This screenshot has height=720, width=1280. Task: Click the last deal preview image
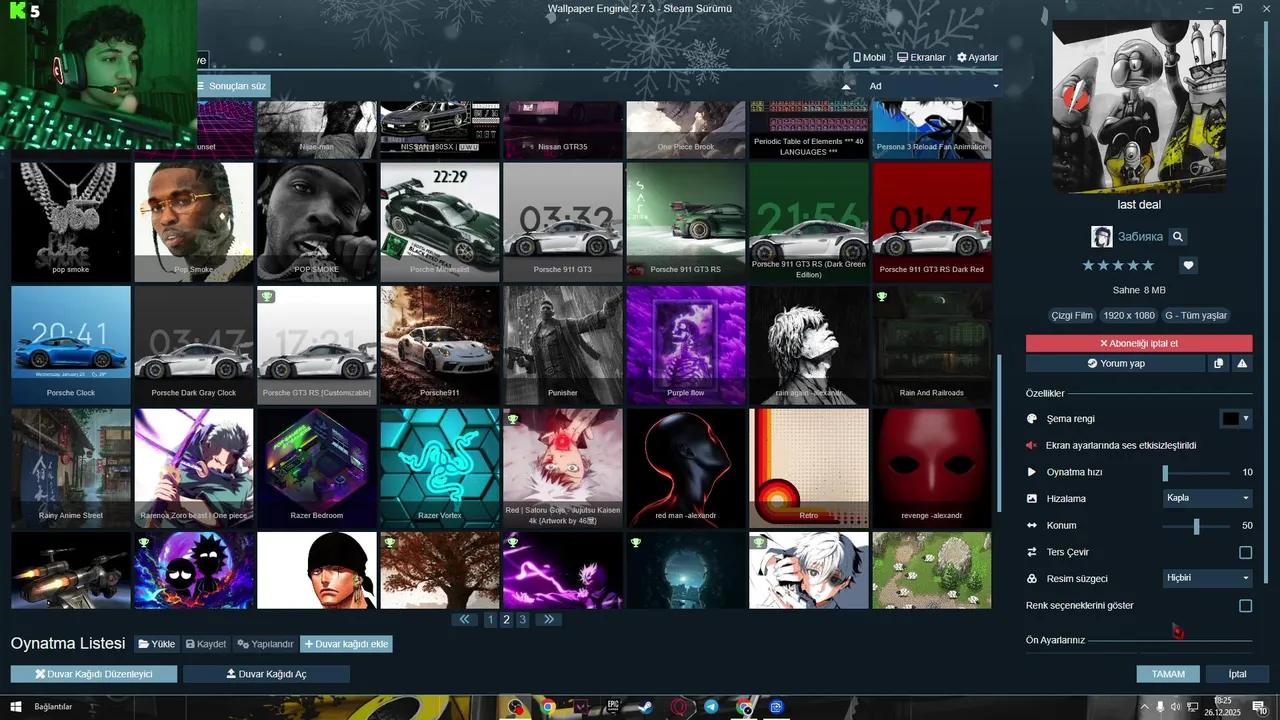[1139, 106]
